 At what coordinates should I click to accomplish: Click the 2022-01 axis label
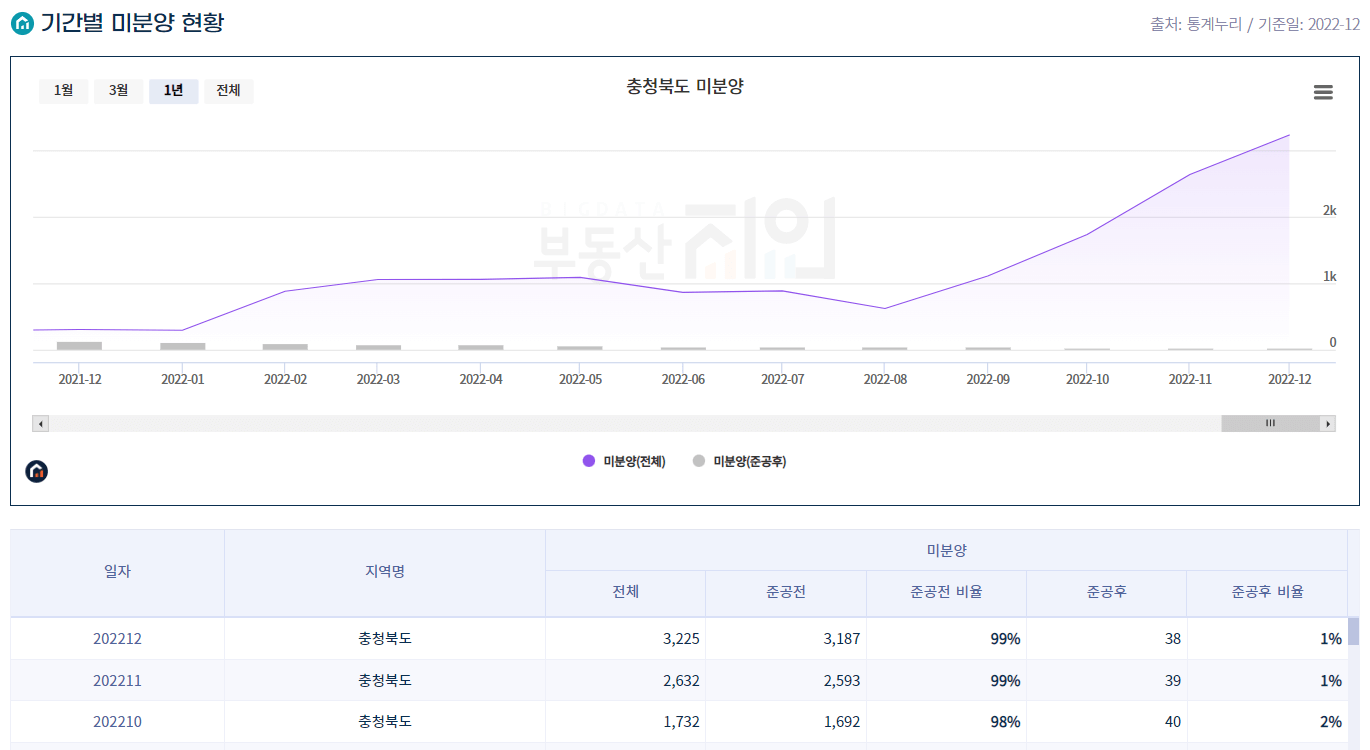[x=183, y=380]
